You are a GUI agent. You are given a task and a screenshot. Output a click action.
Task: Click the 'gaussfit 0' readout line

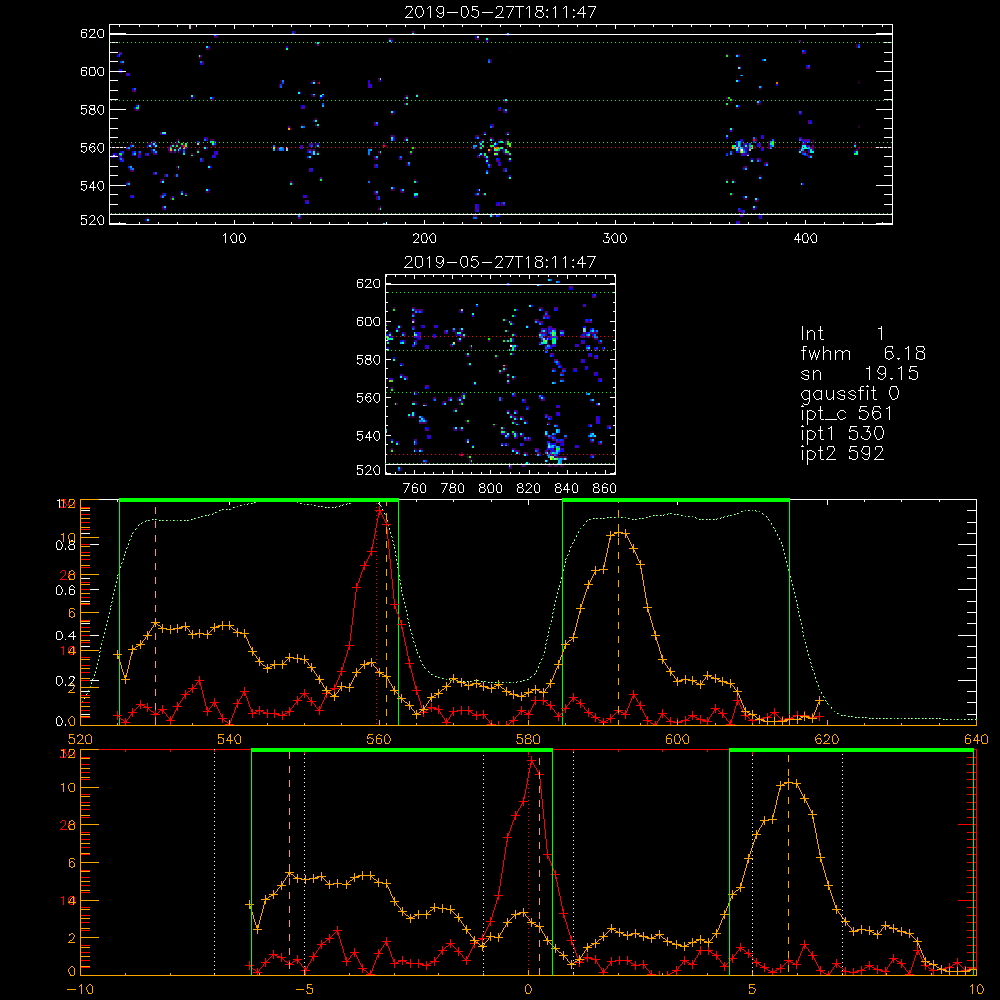(850, 393)
